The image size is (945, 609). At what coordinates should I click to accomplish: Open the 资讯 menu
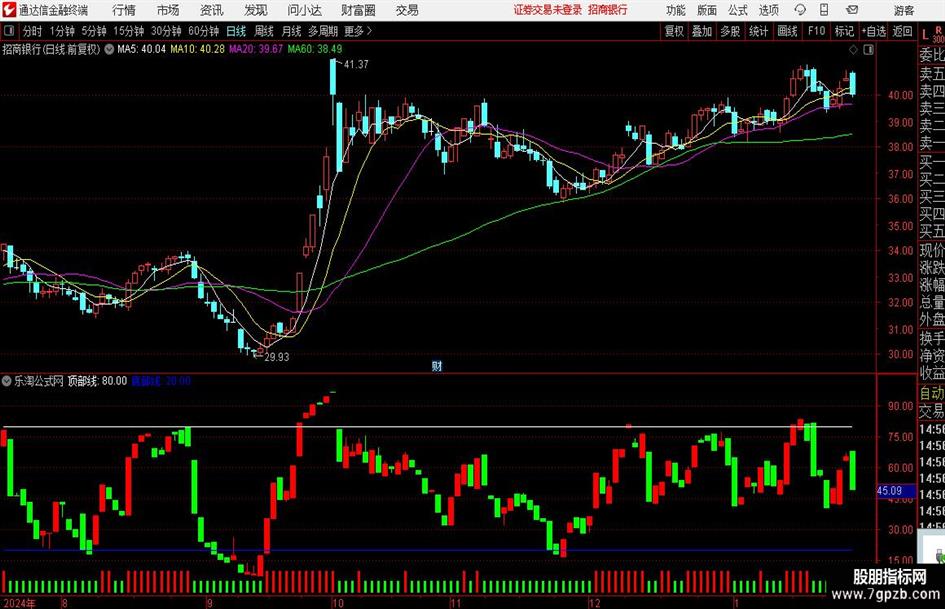point(212,10)
